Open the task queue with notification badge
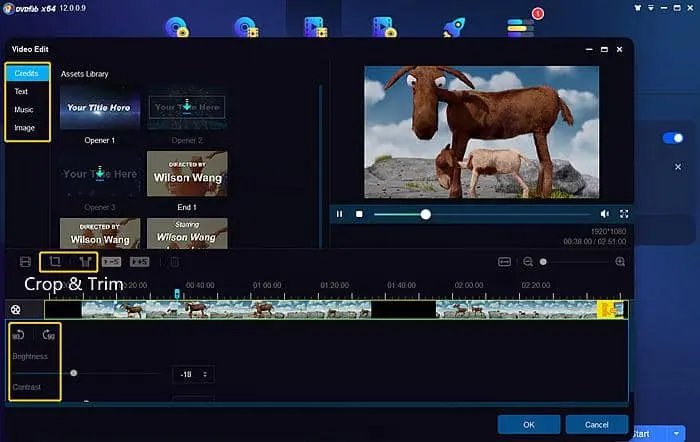The height and width of the screenshot is (442, 700). [520, 28]
